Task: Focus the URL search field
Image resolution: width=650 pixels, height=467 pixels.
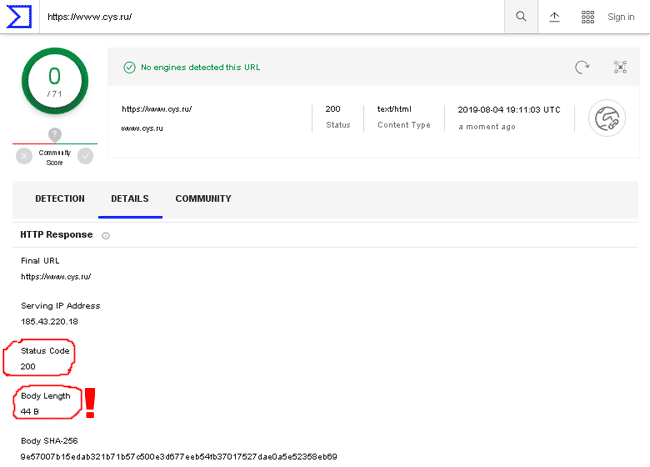Action: (x=272, y=17)
